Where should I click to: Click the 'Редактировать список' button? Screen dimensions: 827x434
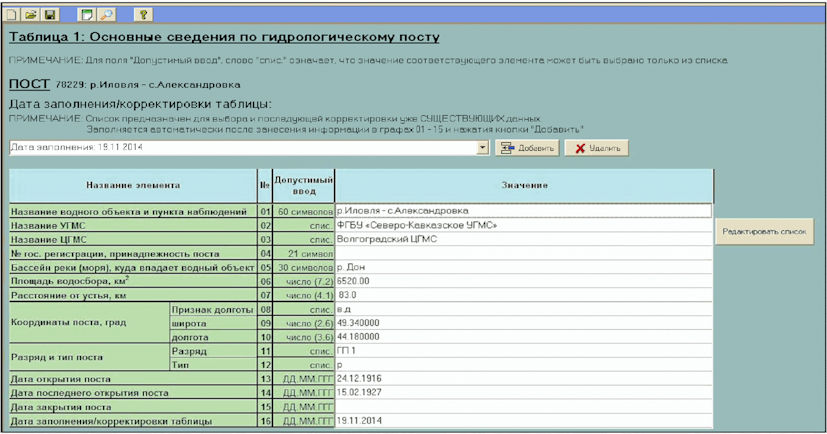(765, 232)
